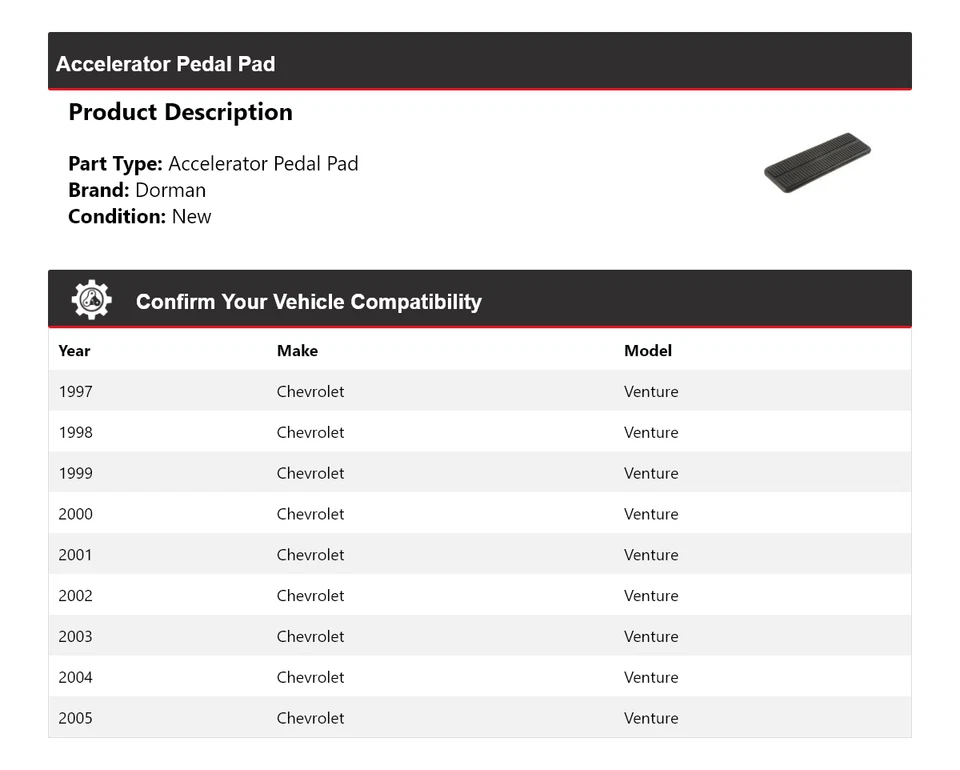Click the Make column header
The height and width of the screenshot is (770, 960).
[x=297, y=351]
